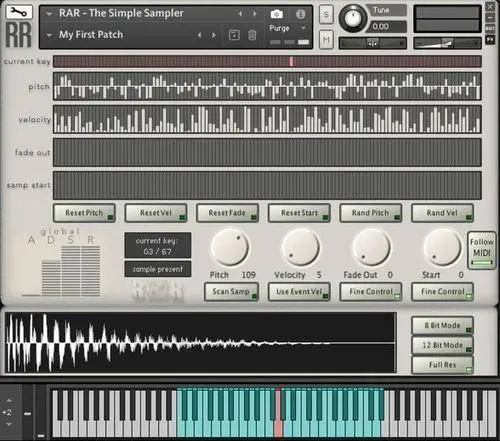Click the instrument name RAR - The Simple Sampler
Screen dimensions: 500x441
(121, 13)
